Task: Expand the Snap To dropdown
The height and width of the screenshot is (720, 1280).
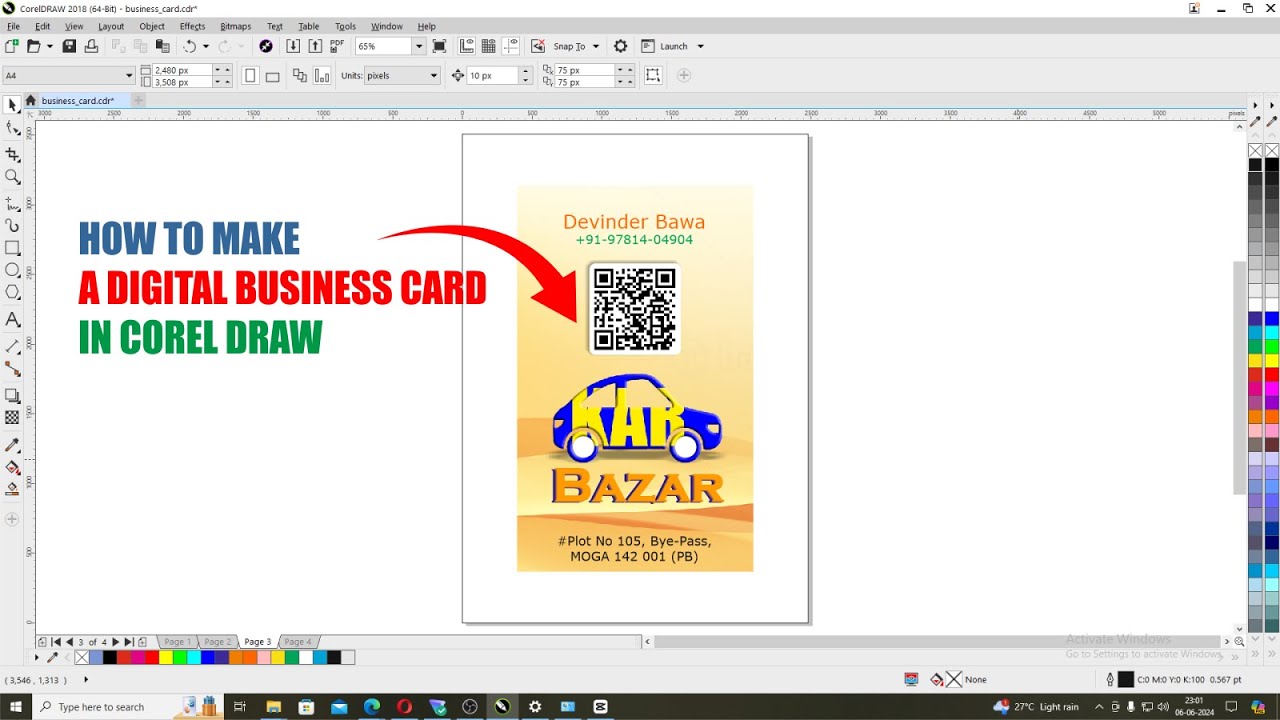Action: [596, 46]
